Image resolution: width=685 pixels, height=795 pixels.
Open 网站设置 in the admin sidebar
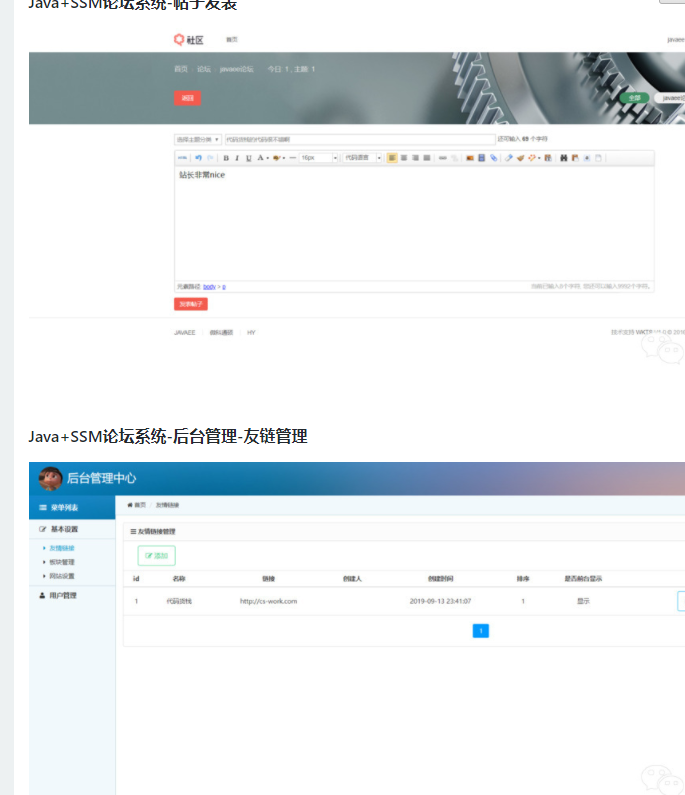[62, 576]
